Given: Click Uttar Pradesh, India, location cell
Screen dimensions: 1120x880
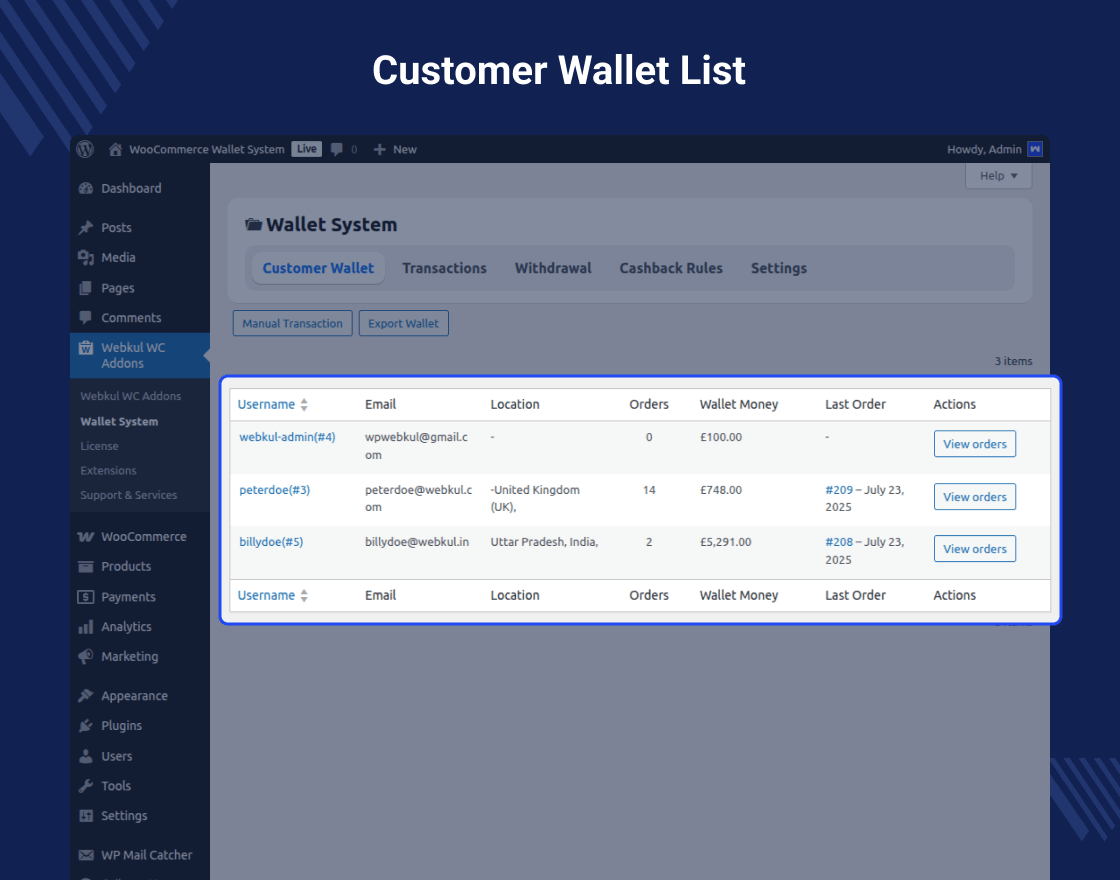Looking at the screenshot, I should click(x=544, y=542).
